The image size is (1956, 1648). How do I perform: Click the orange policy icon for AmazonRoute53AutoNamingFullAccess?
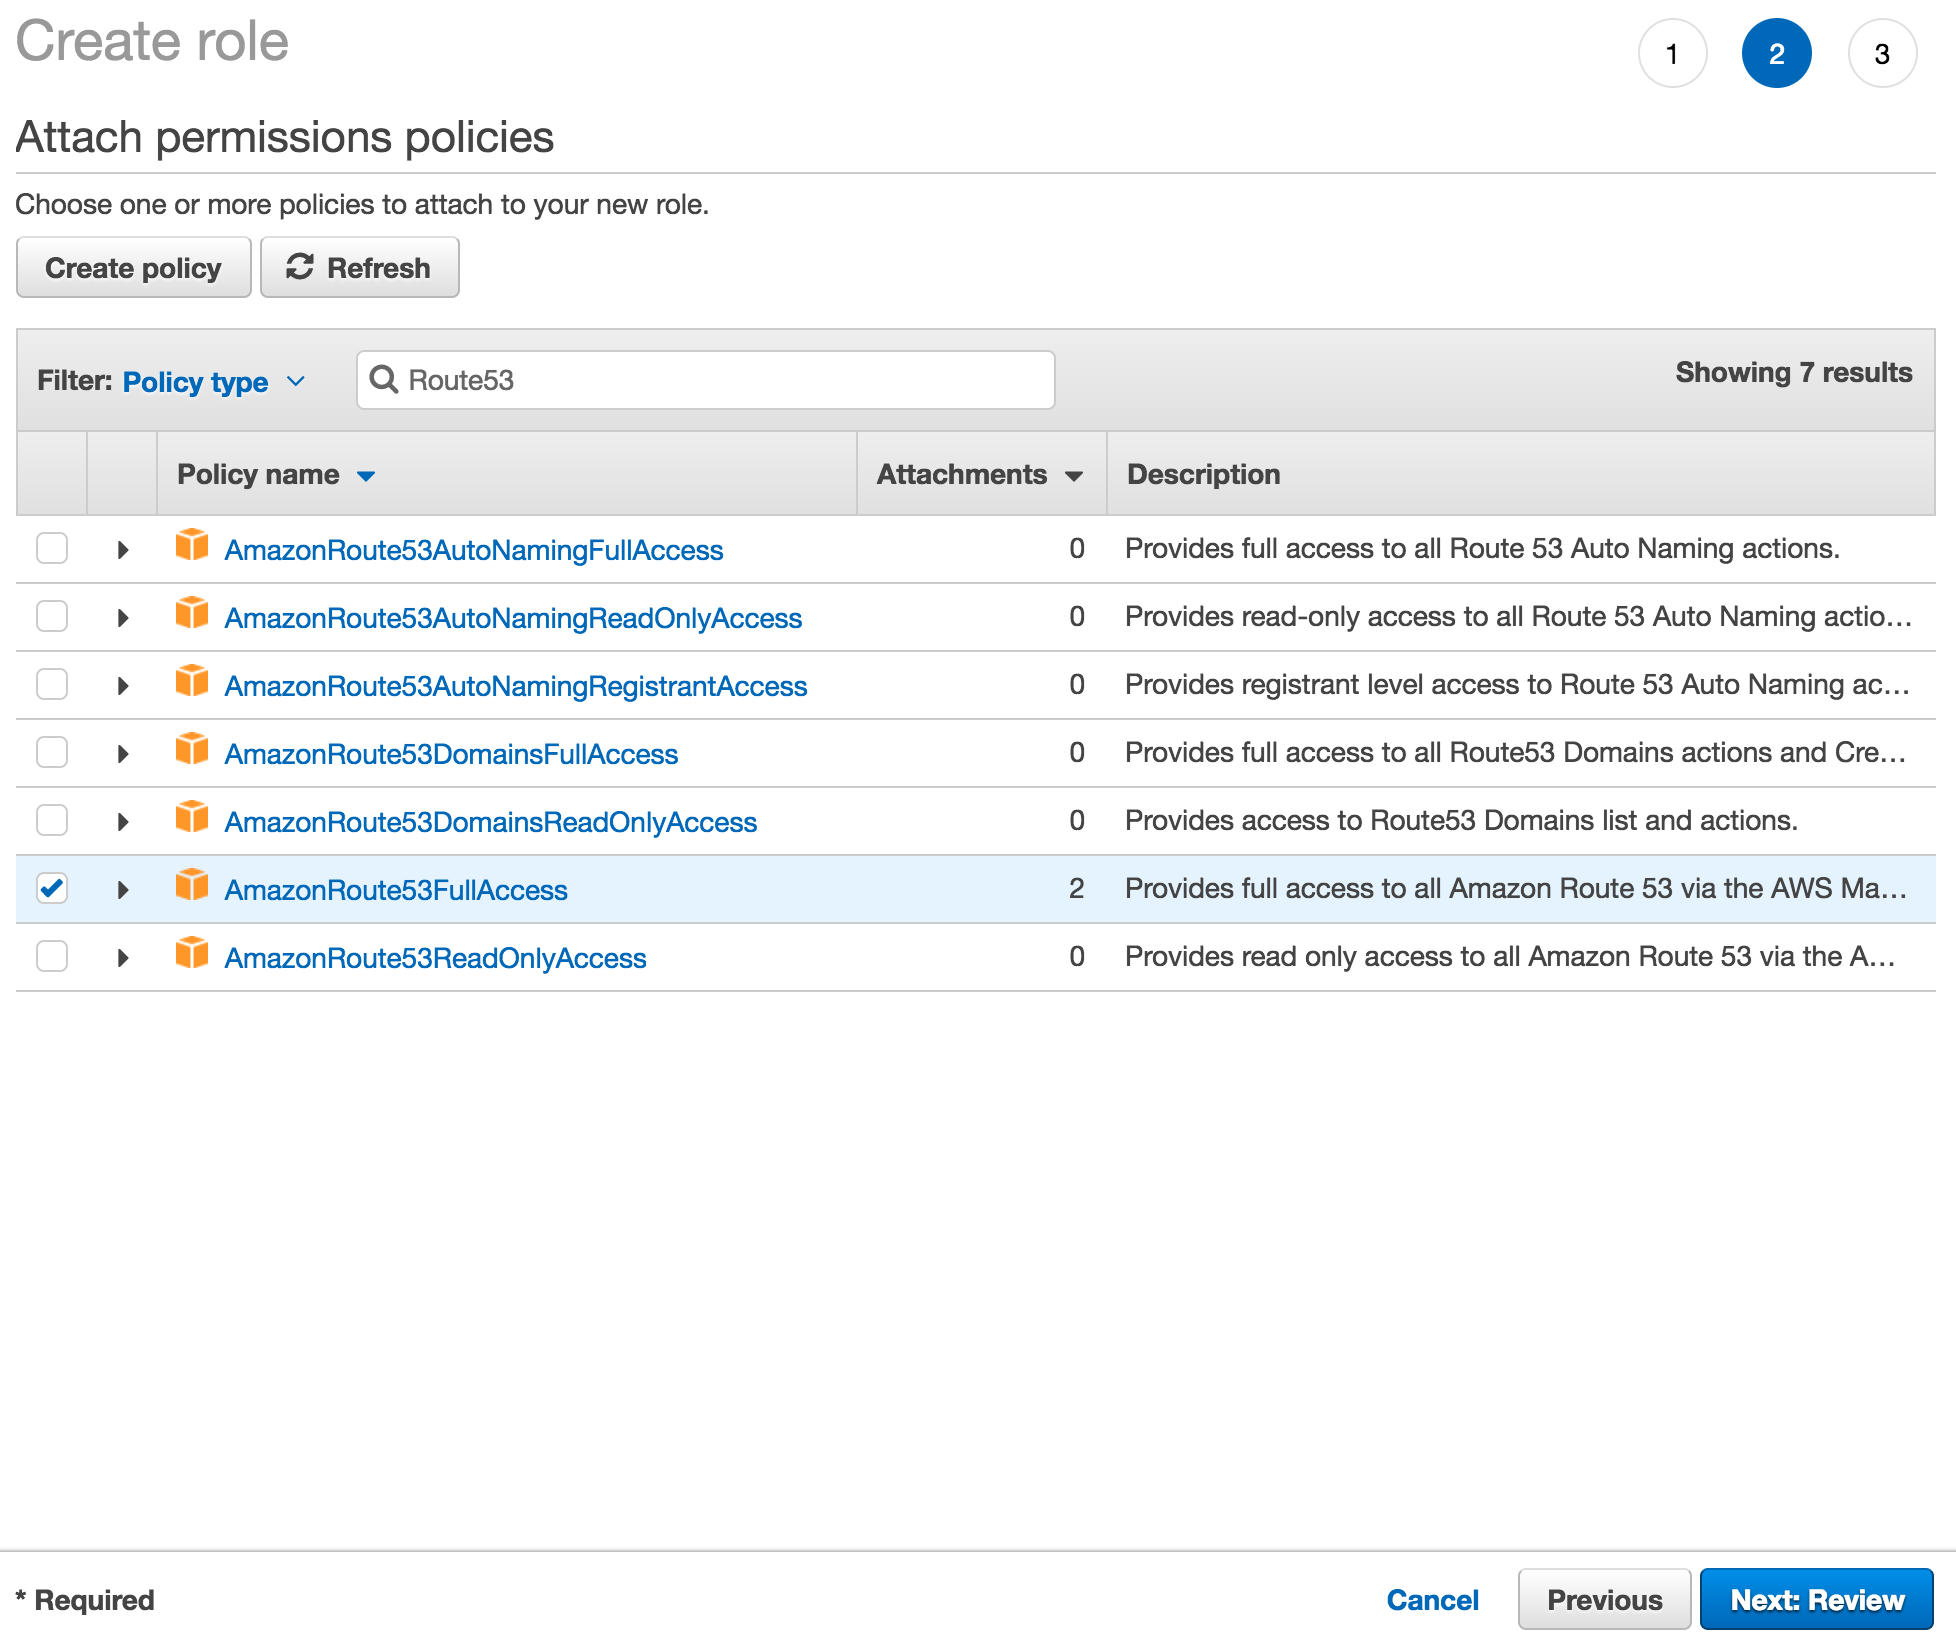[x=192, y=546]
